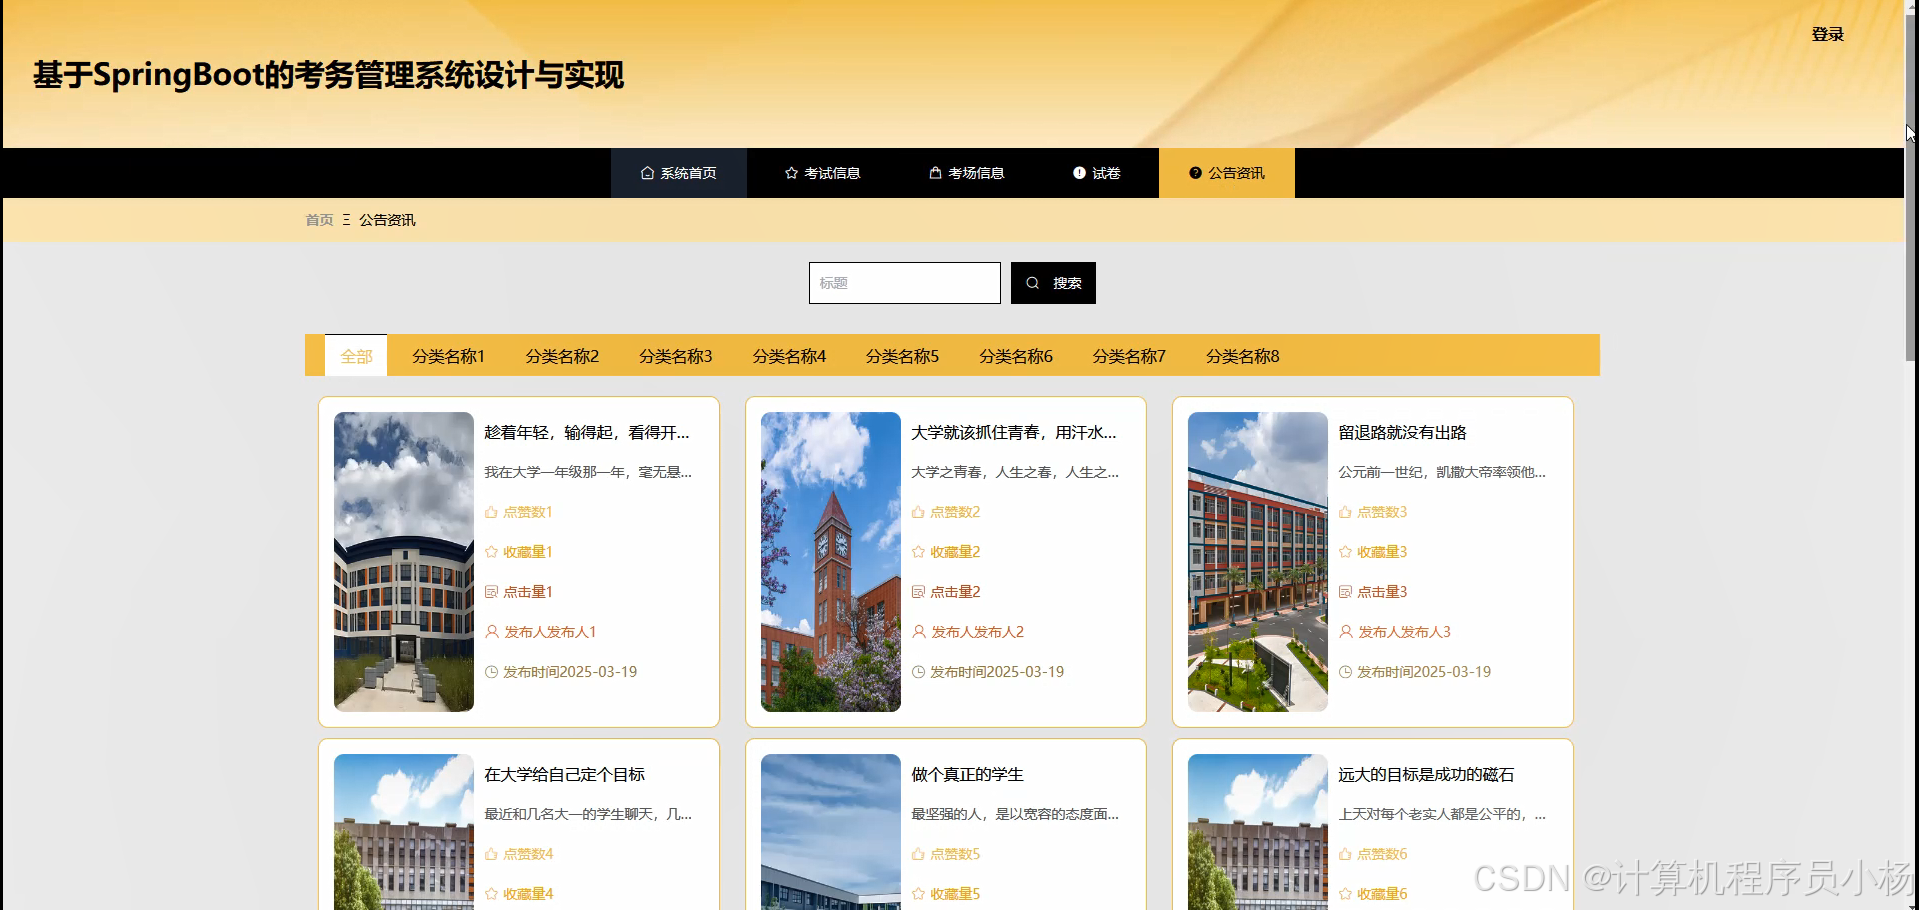Screen dimensions: 1919x910
Task: Open article 在大学给自己定个目标
Action: click(564, 774)
